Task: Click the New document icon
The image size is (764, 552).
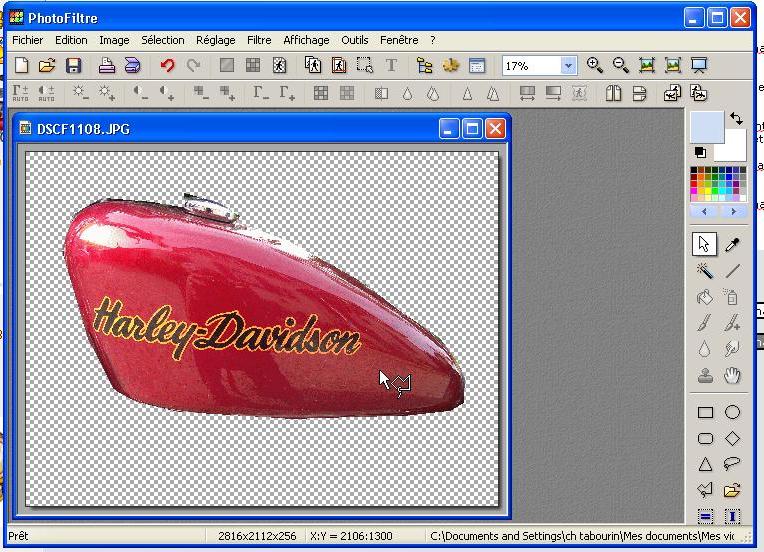Action: click(x=21, y=65)
